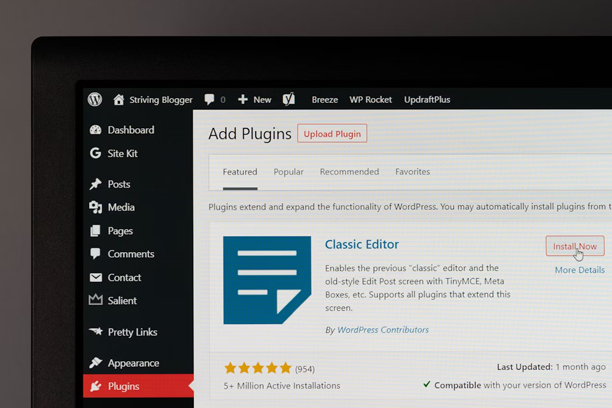
Task: Click the Posts pushpin icon
Action: [95, 184]
